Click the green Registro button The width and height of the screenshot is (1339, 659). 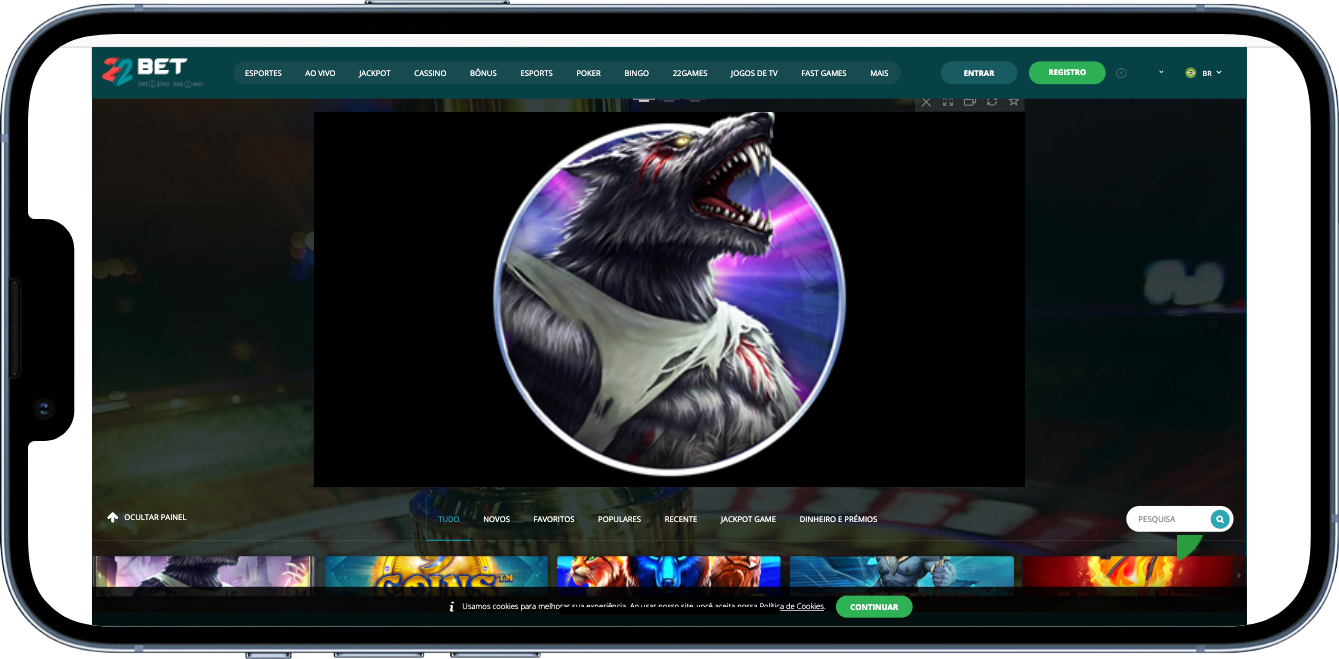[1067, 72]
